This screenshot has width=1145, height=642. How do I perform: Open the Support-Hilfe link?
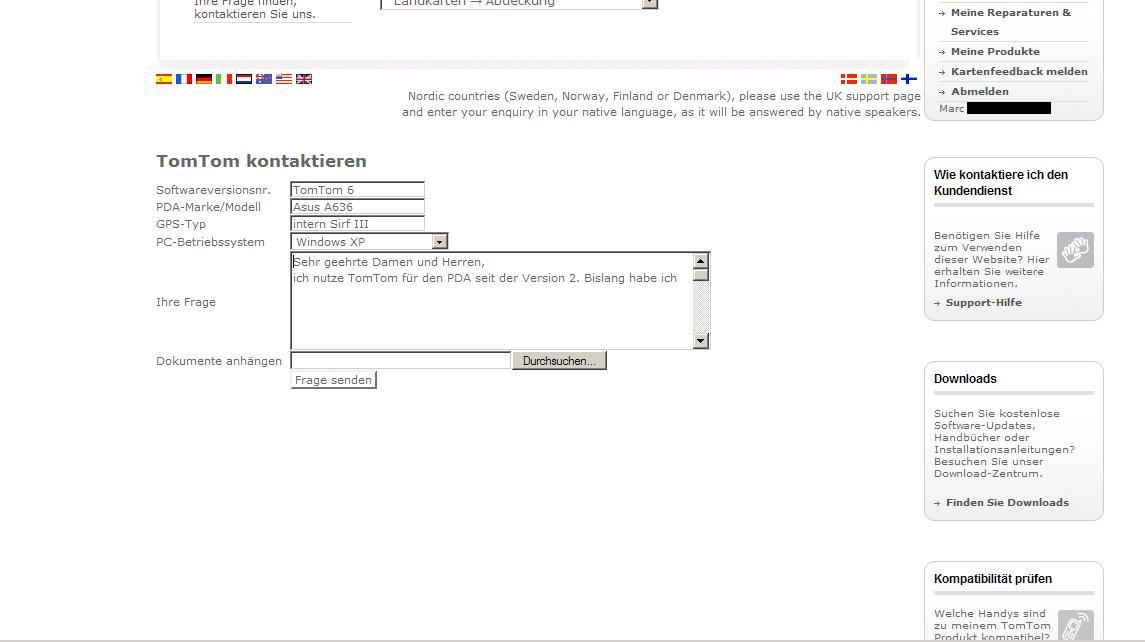pos(984,302)
